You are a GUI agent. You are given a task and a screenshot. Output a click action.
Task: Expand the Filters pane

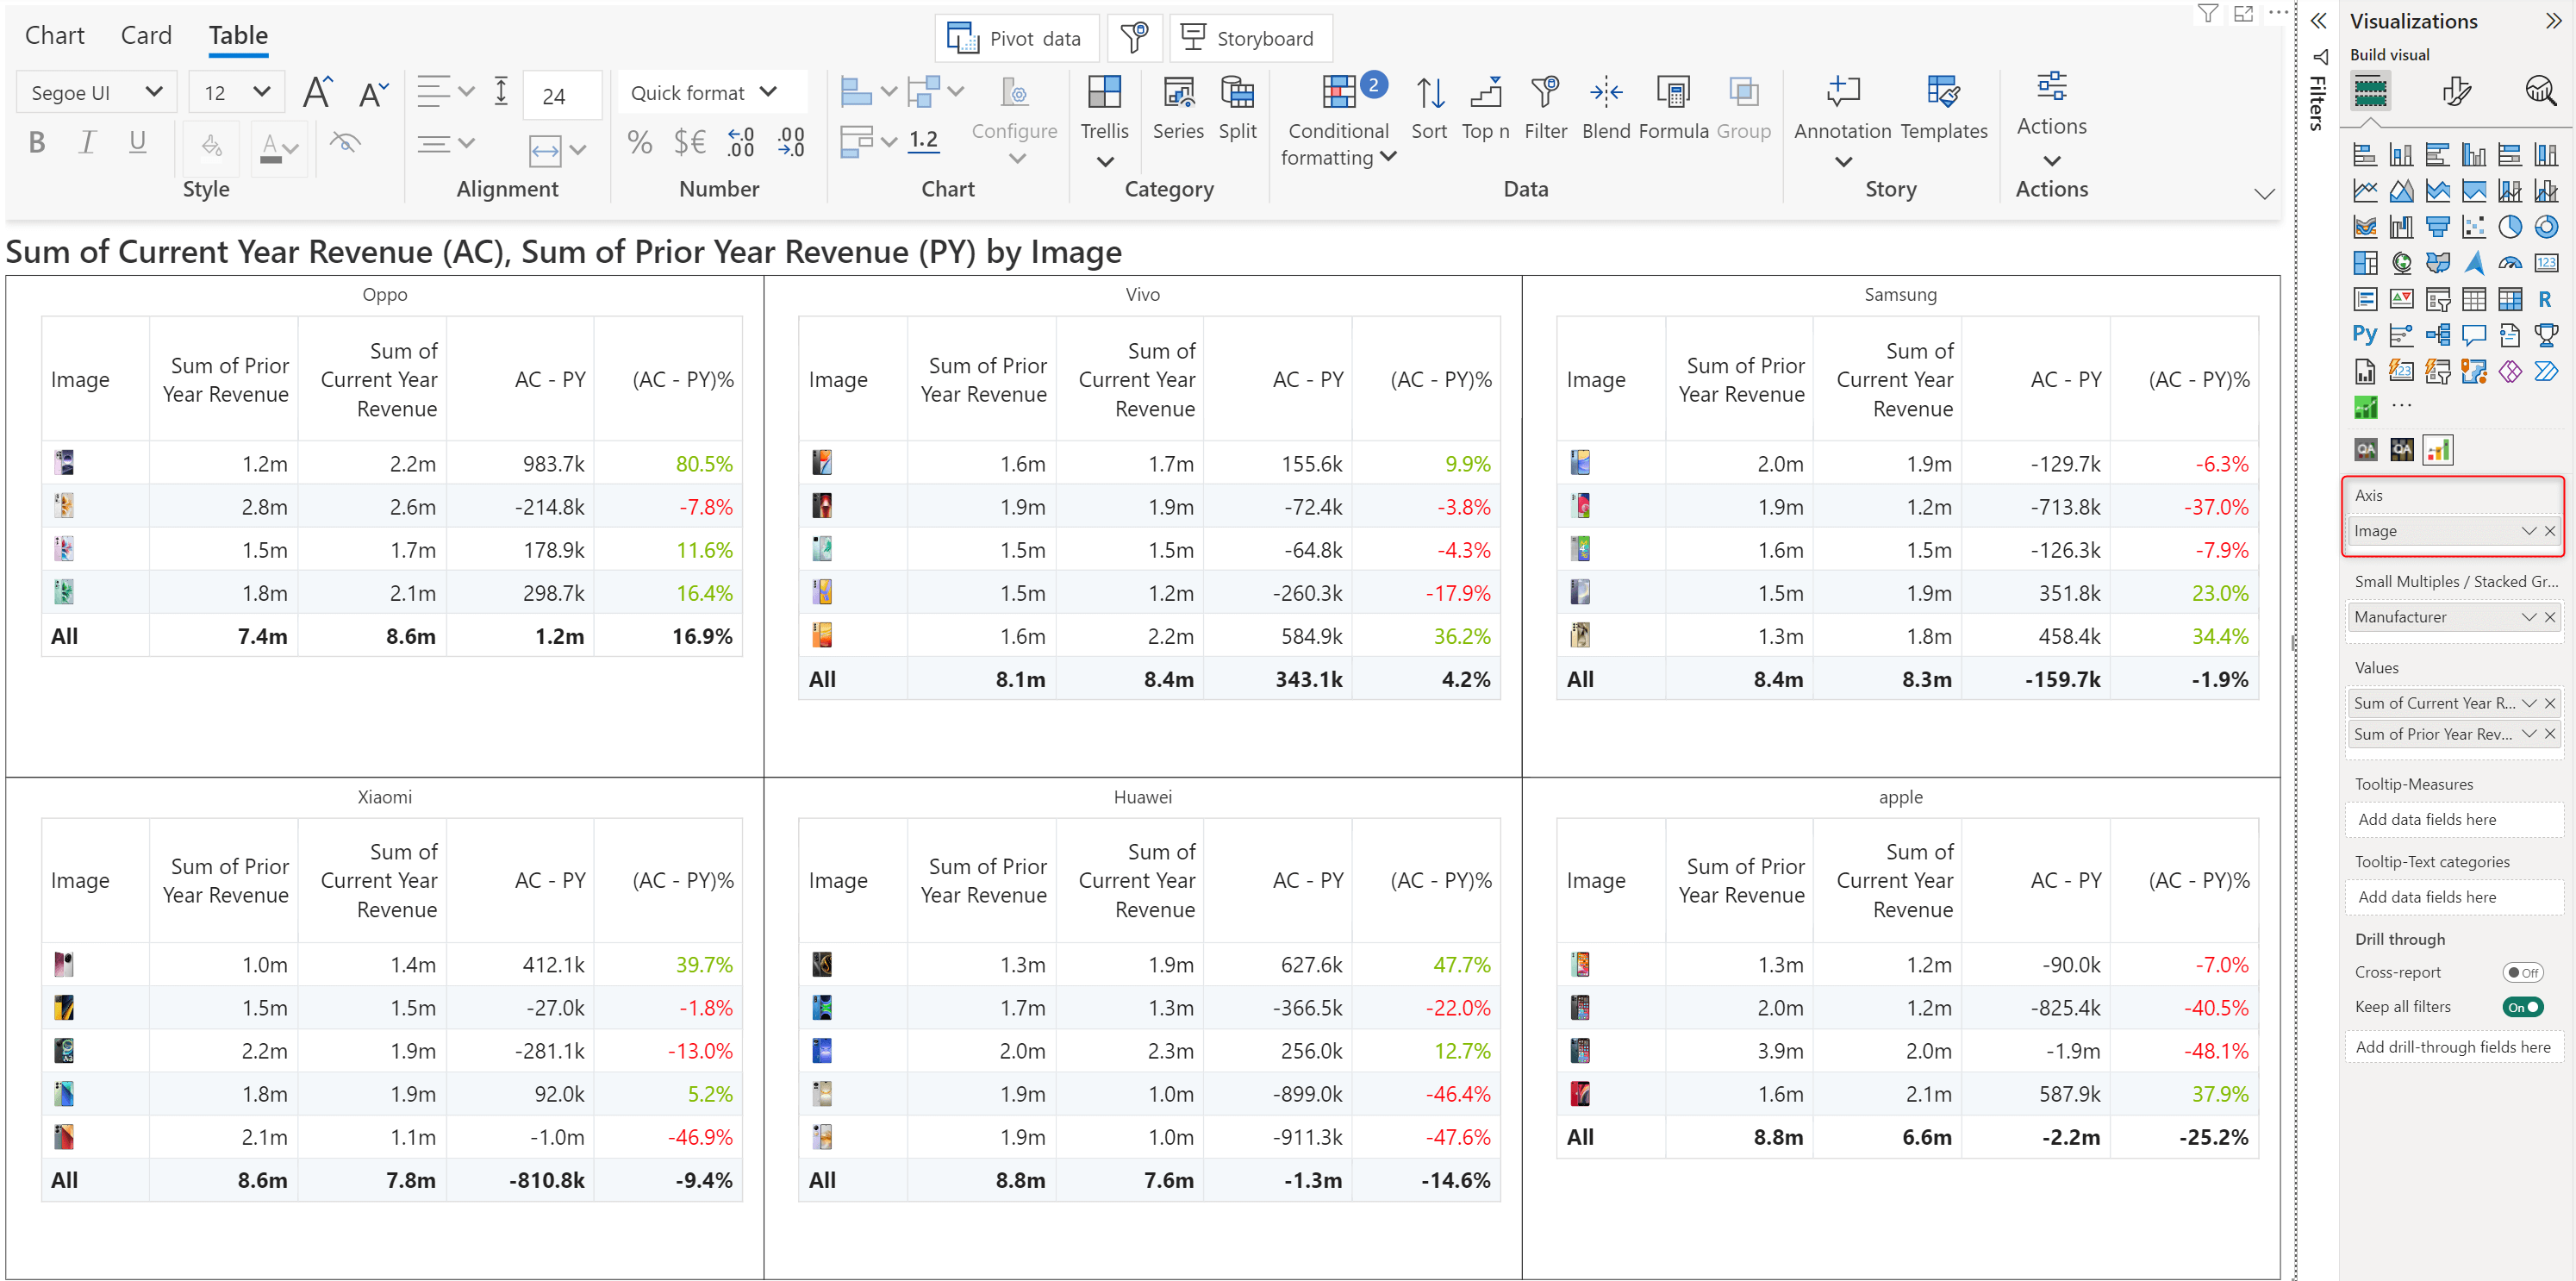2318,21
